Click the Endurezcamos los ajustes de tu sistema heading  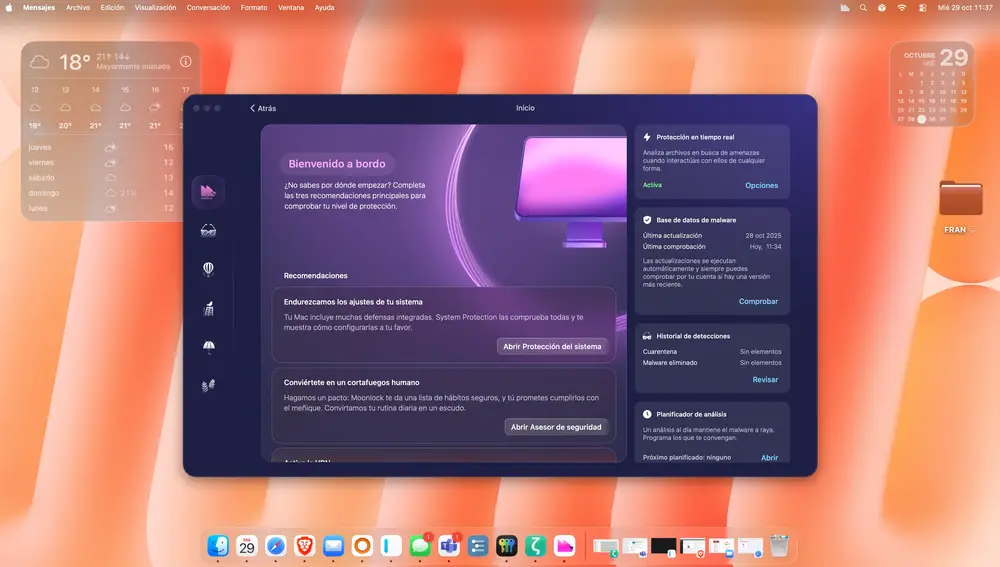[x=353, y=302]
